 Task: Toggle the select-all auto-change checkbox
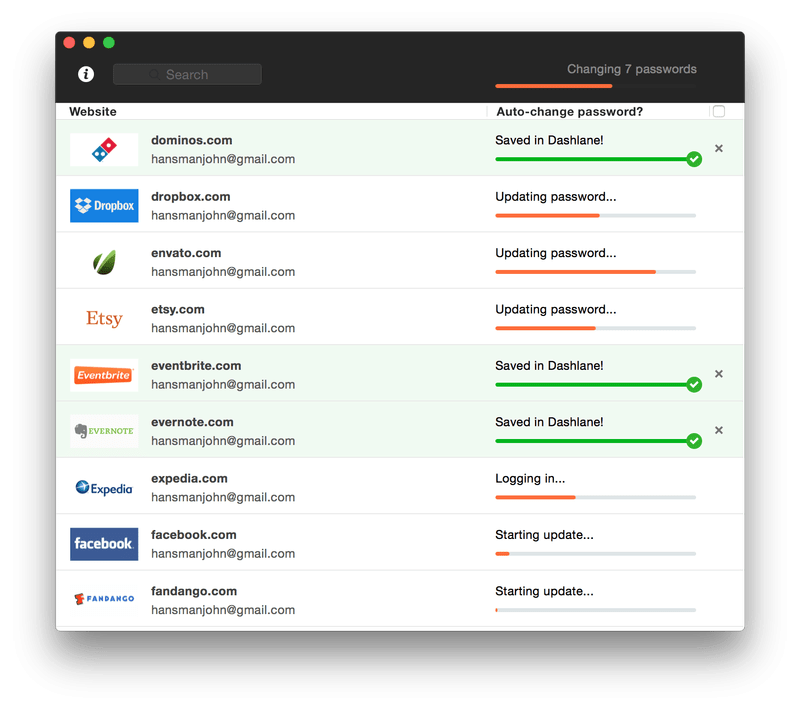pos(719,111)
